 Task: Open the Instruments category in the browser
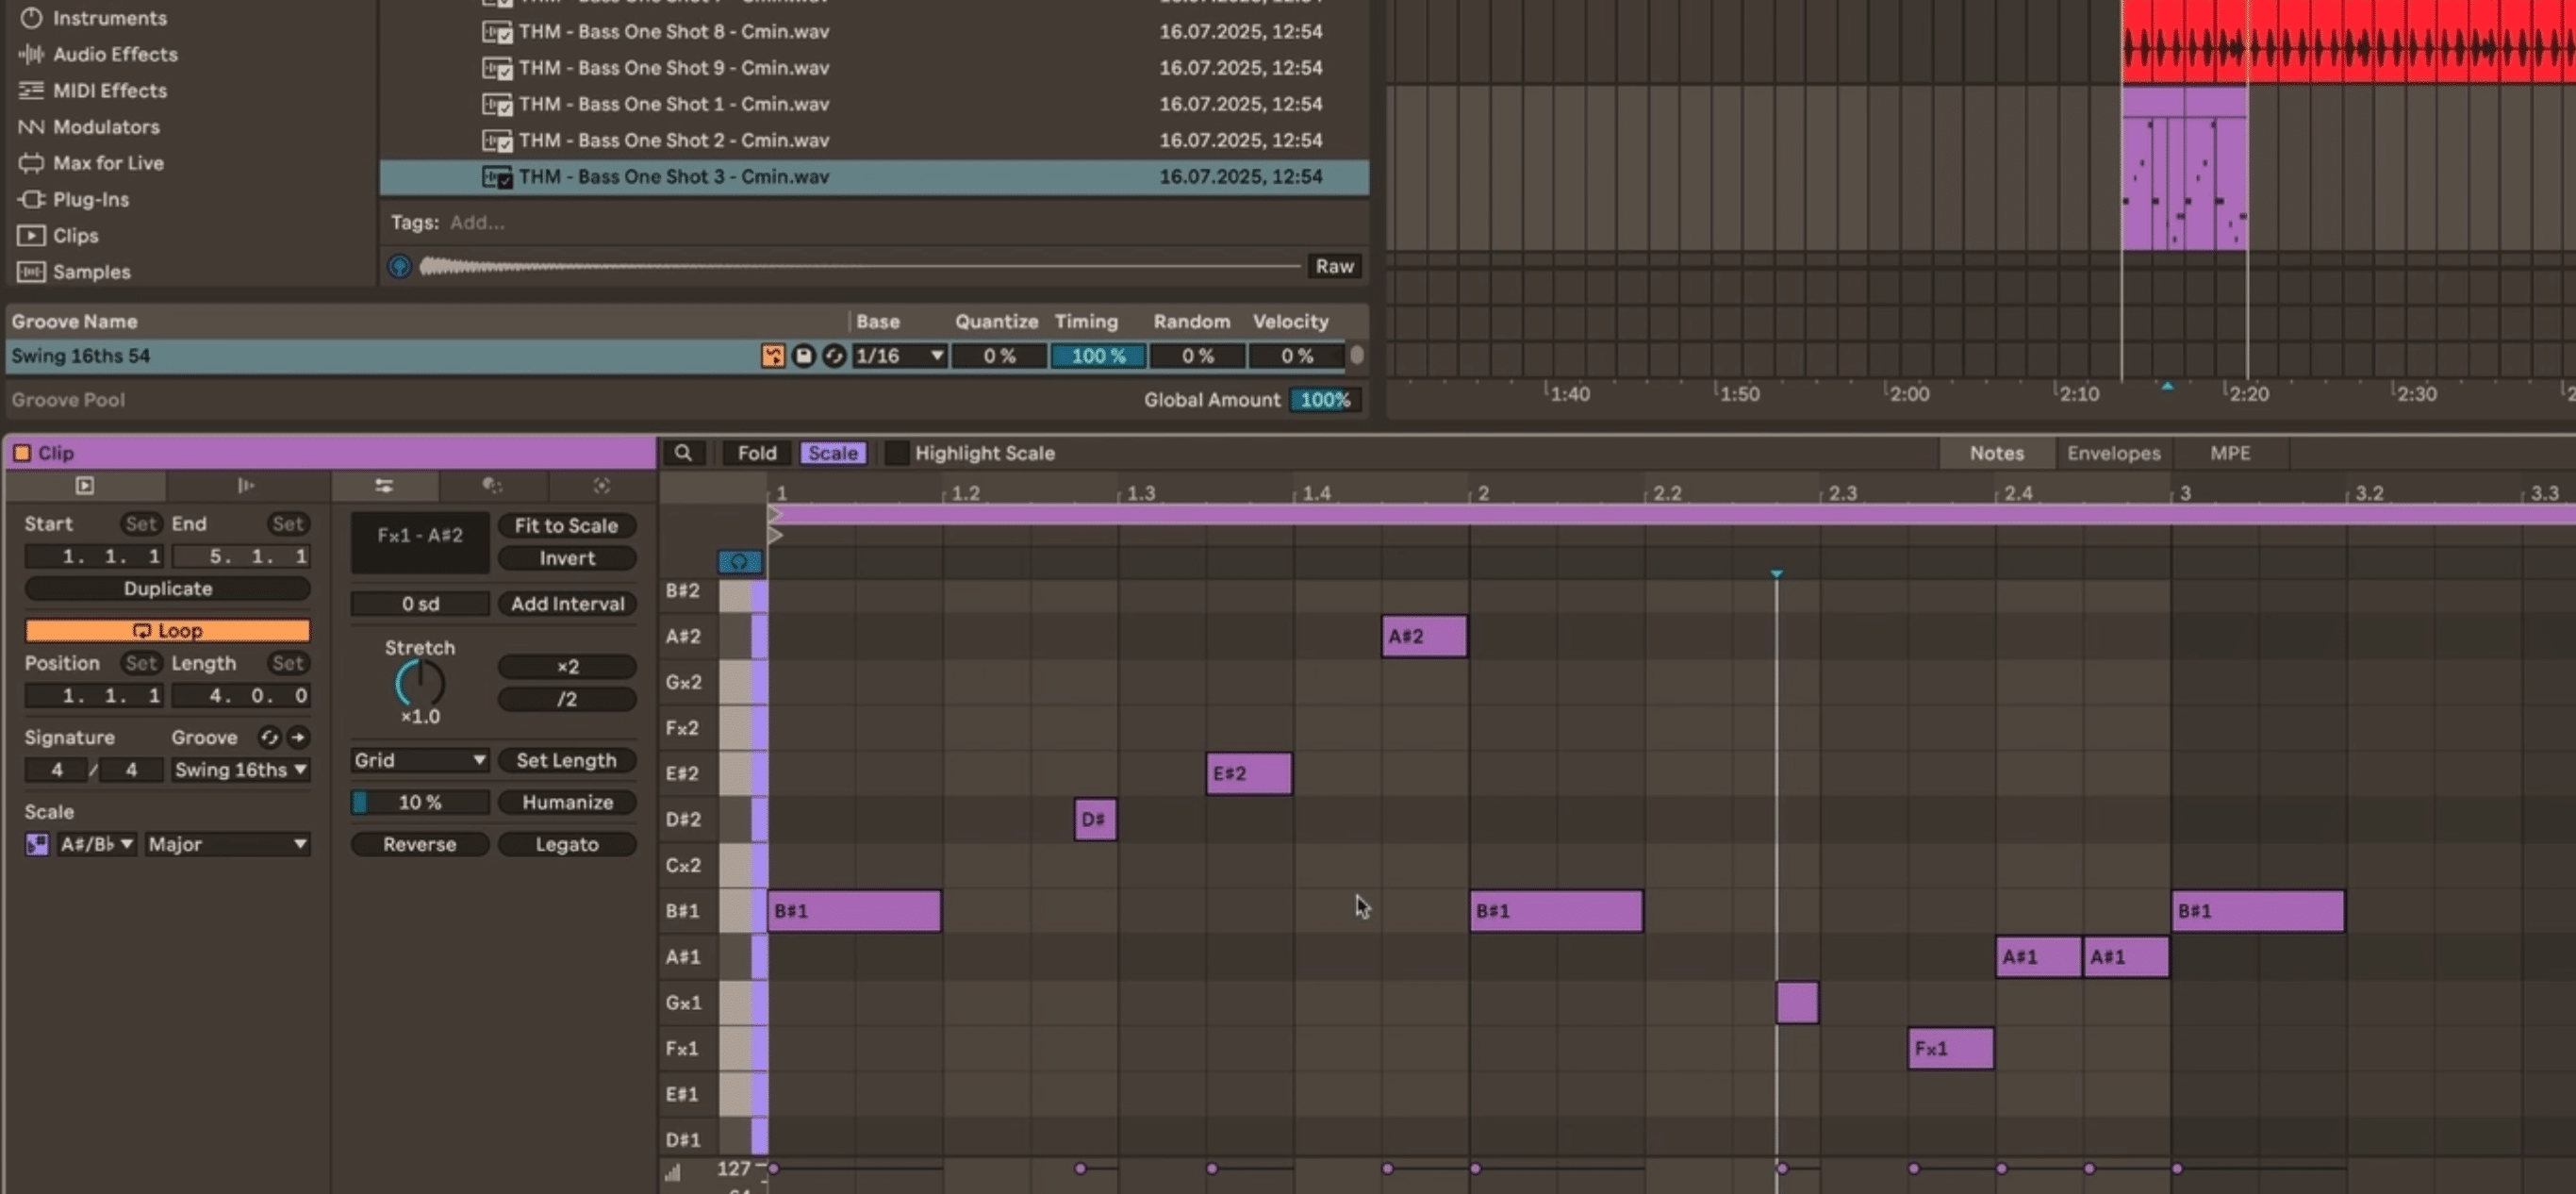coord(110,18)
